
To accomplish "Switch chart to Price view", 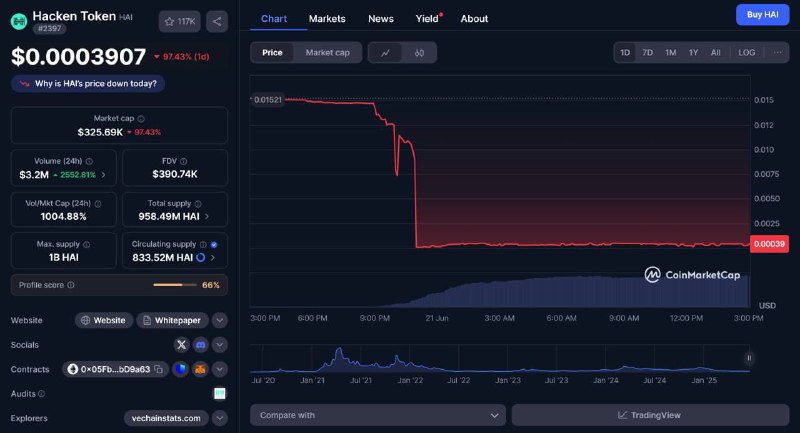I will (272, 53).
